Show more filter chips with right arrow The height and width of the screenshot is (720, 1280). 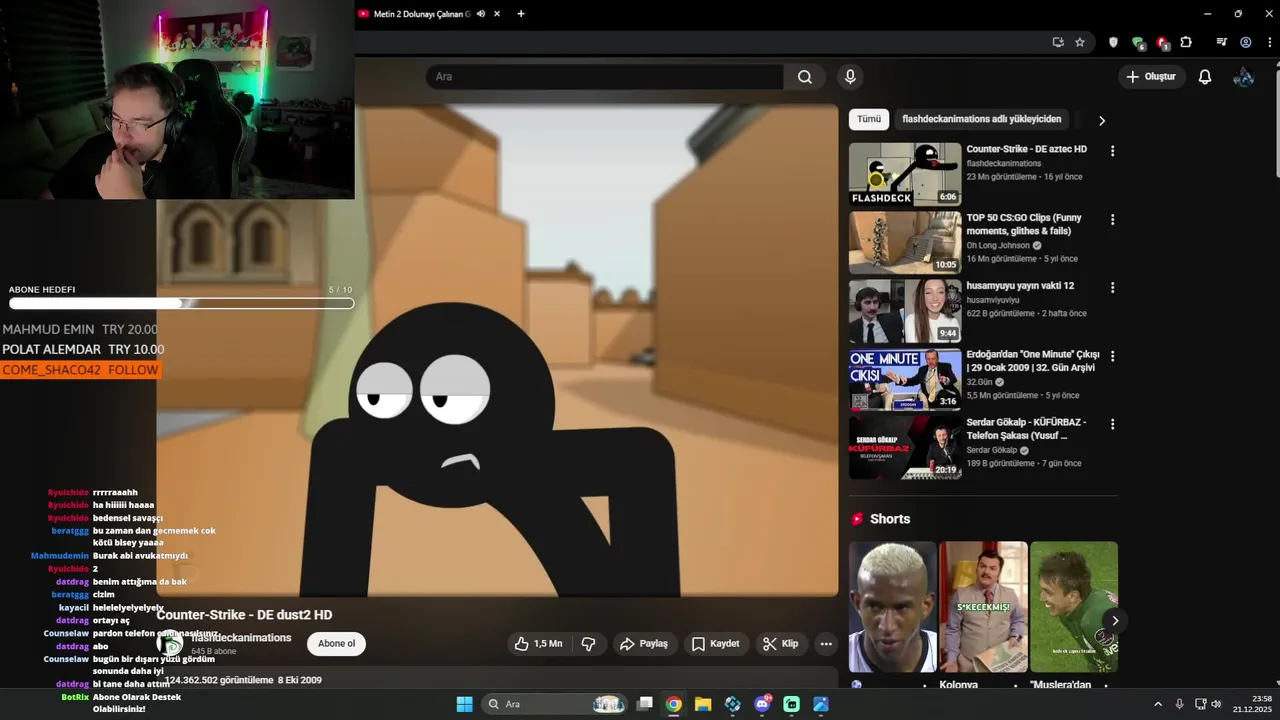(1102, 120)
